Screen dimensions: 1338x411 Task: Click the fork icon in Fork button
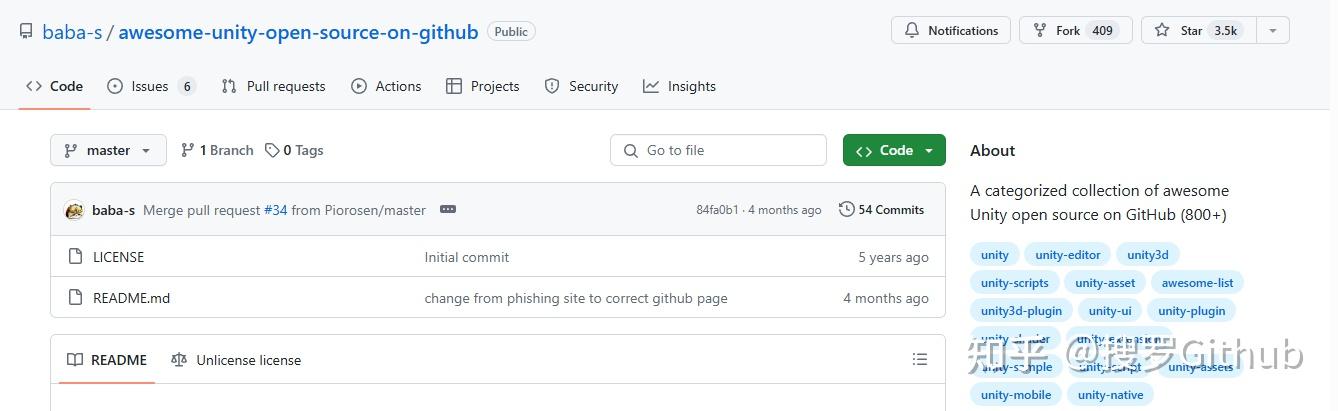point(1040,31)
